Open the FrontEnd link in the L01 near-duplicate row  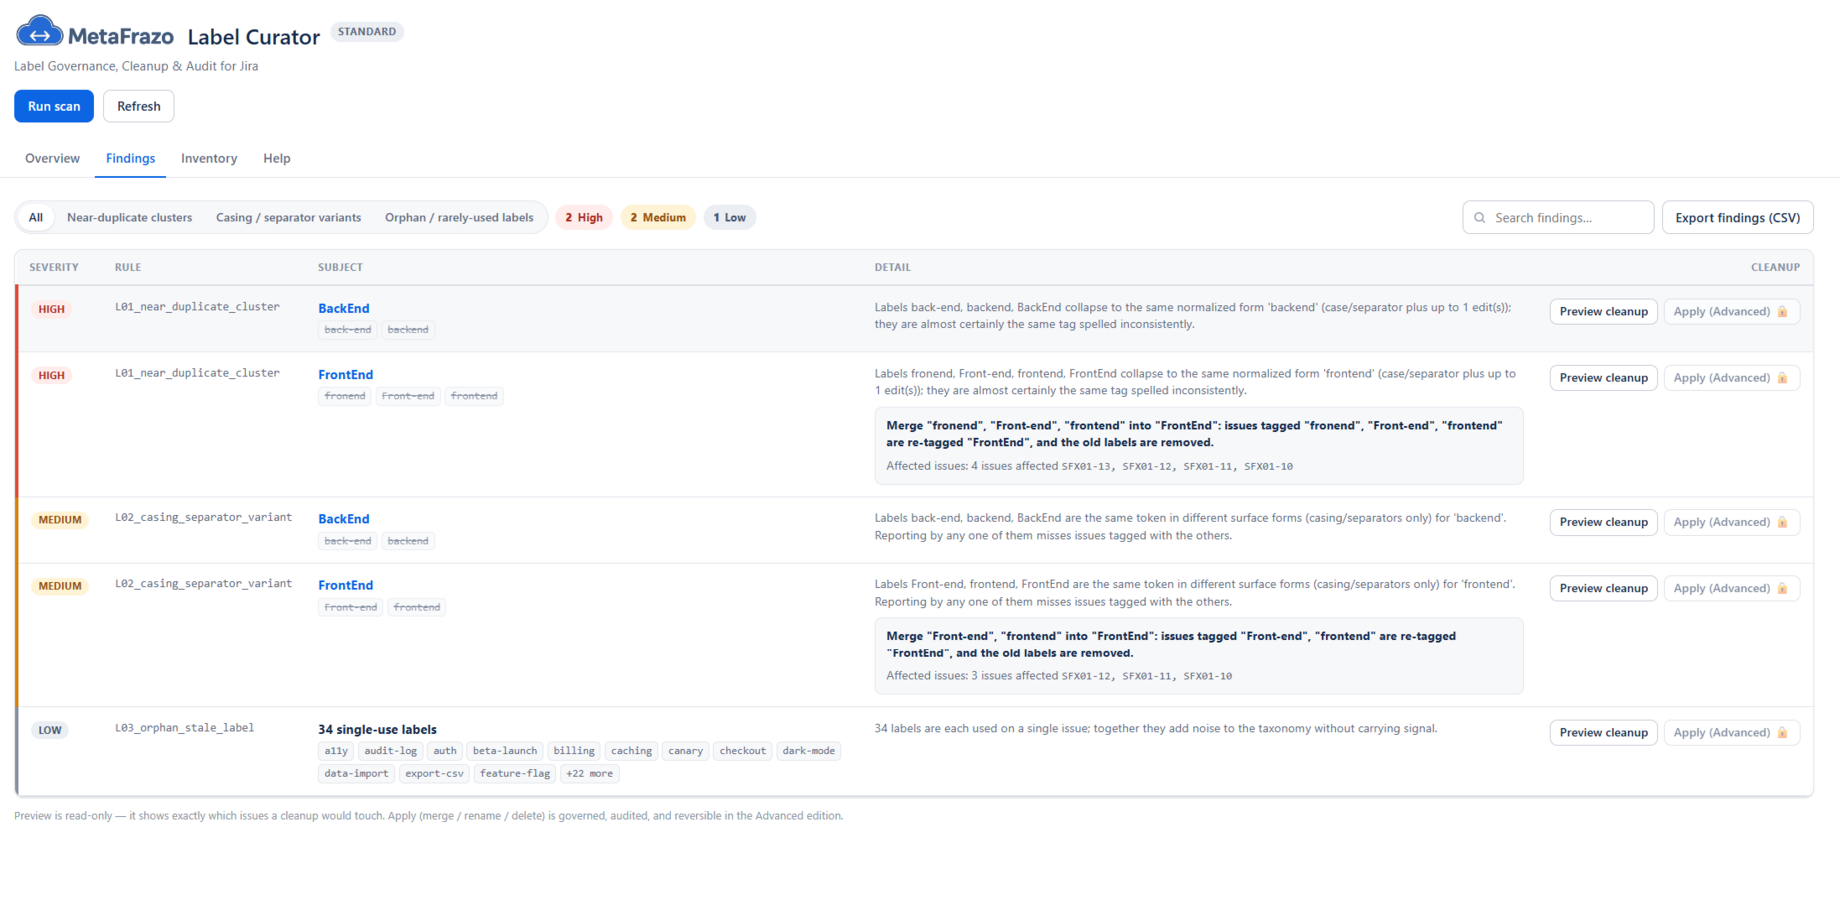[346, 375]
